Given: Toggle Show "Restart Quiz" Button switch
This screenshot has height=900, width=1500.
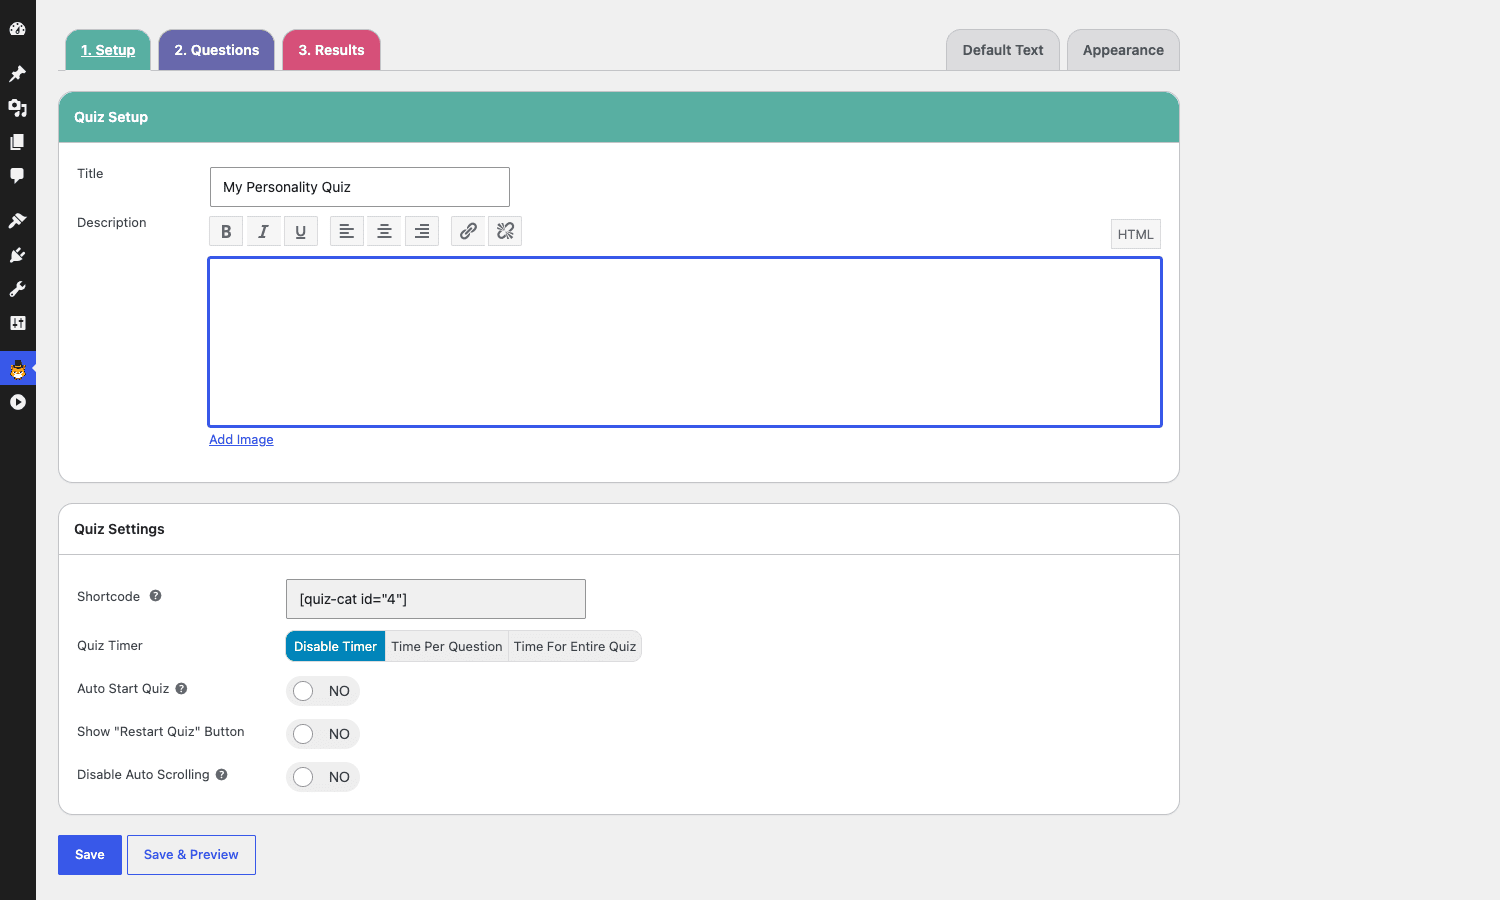Looking at the screenshot, I should tap(323, 734).
